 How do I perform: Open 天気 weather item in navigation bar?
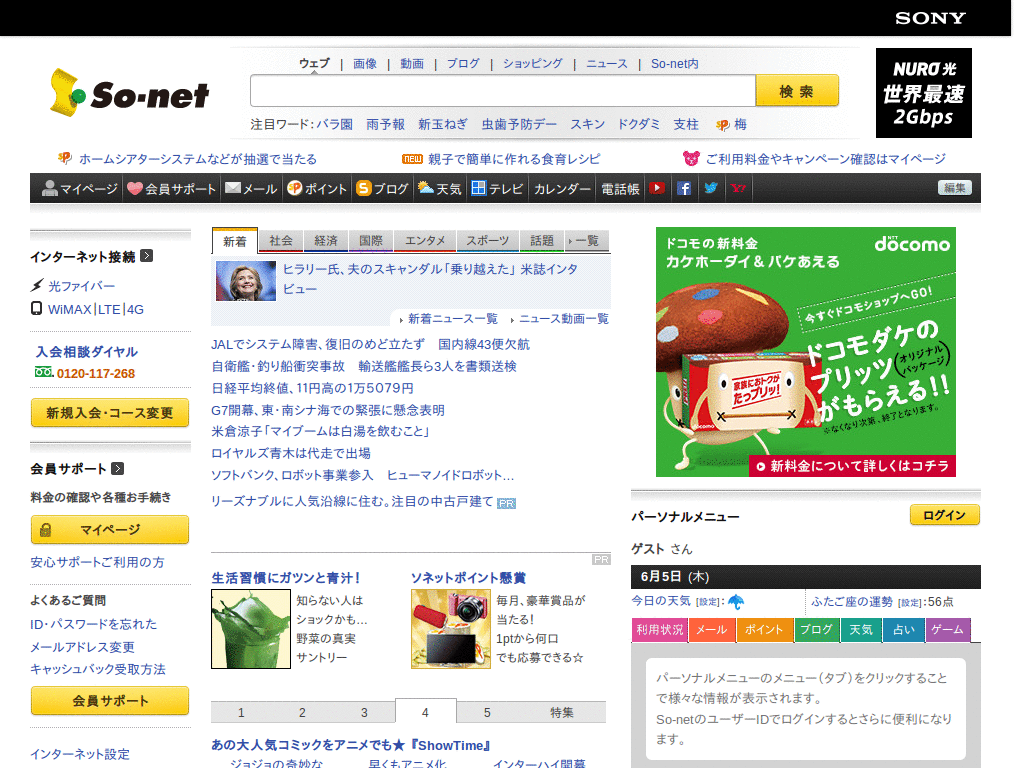440,188
